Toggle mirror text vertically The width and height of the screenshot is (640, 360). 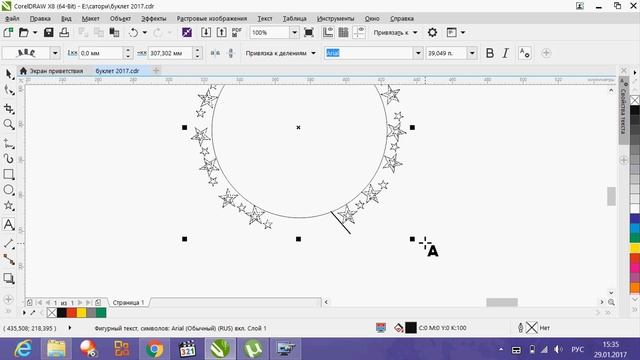(x=231, y=53)
